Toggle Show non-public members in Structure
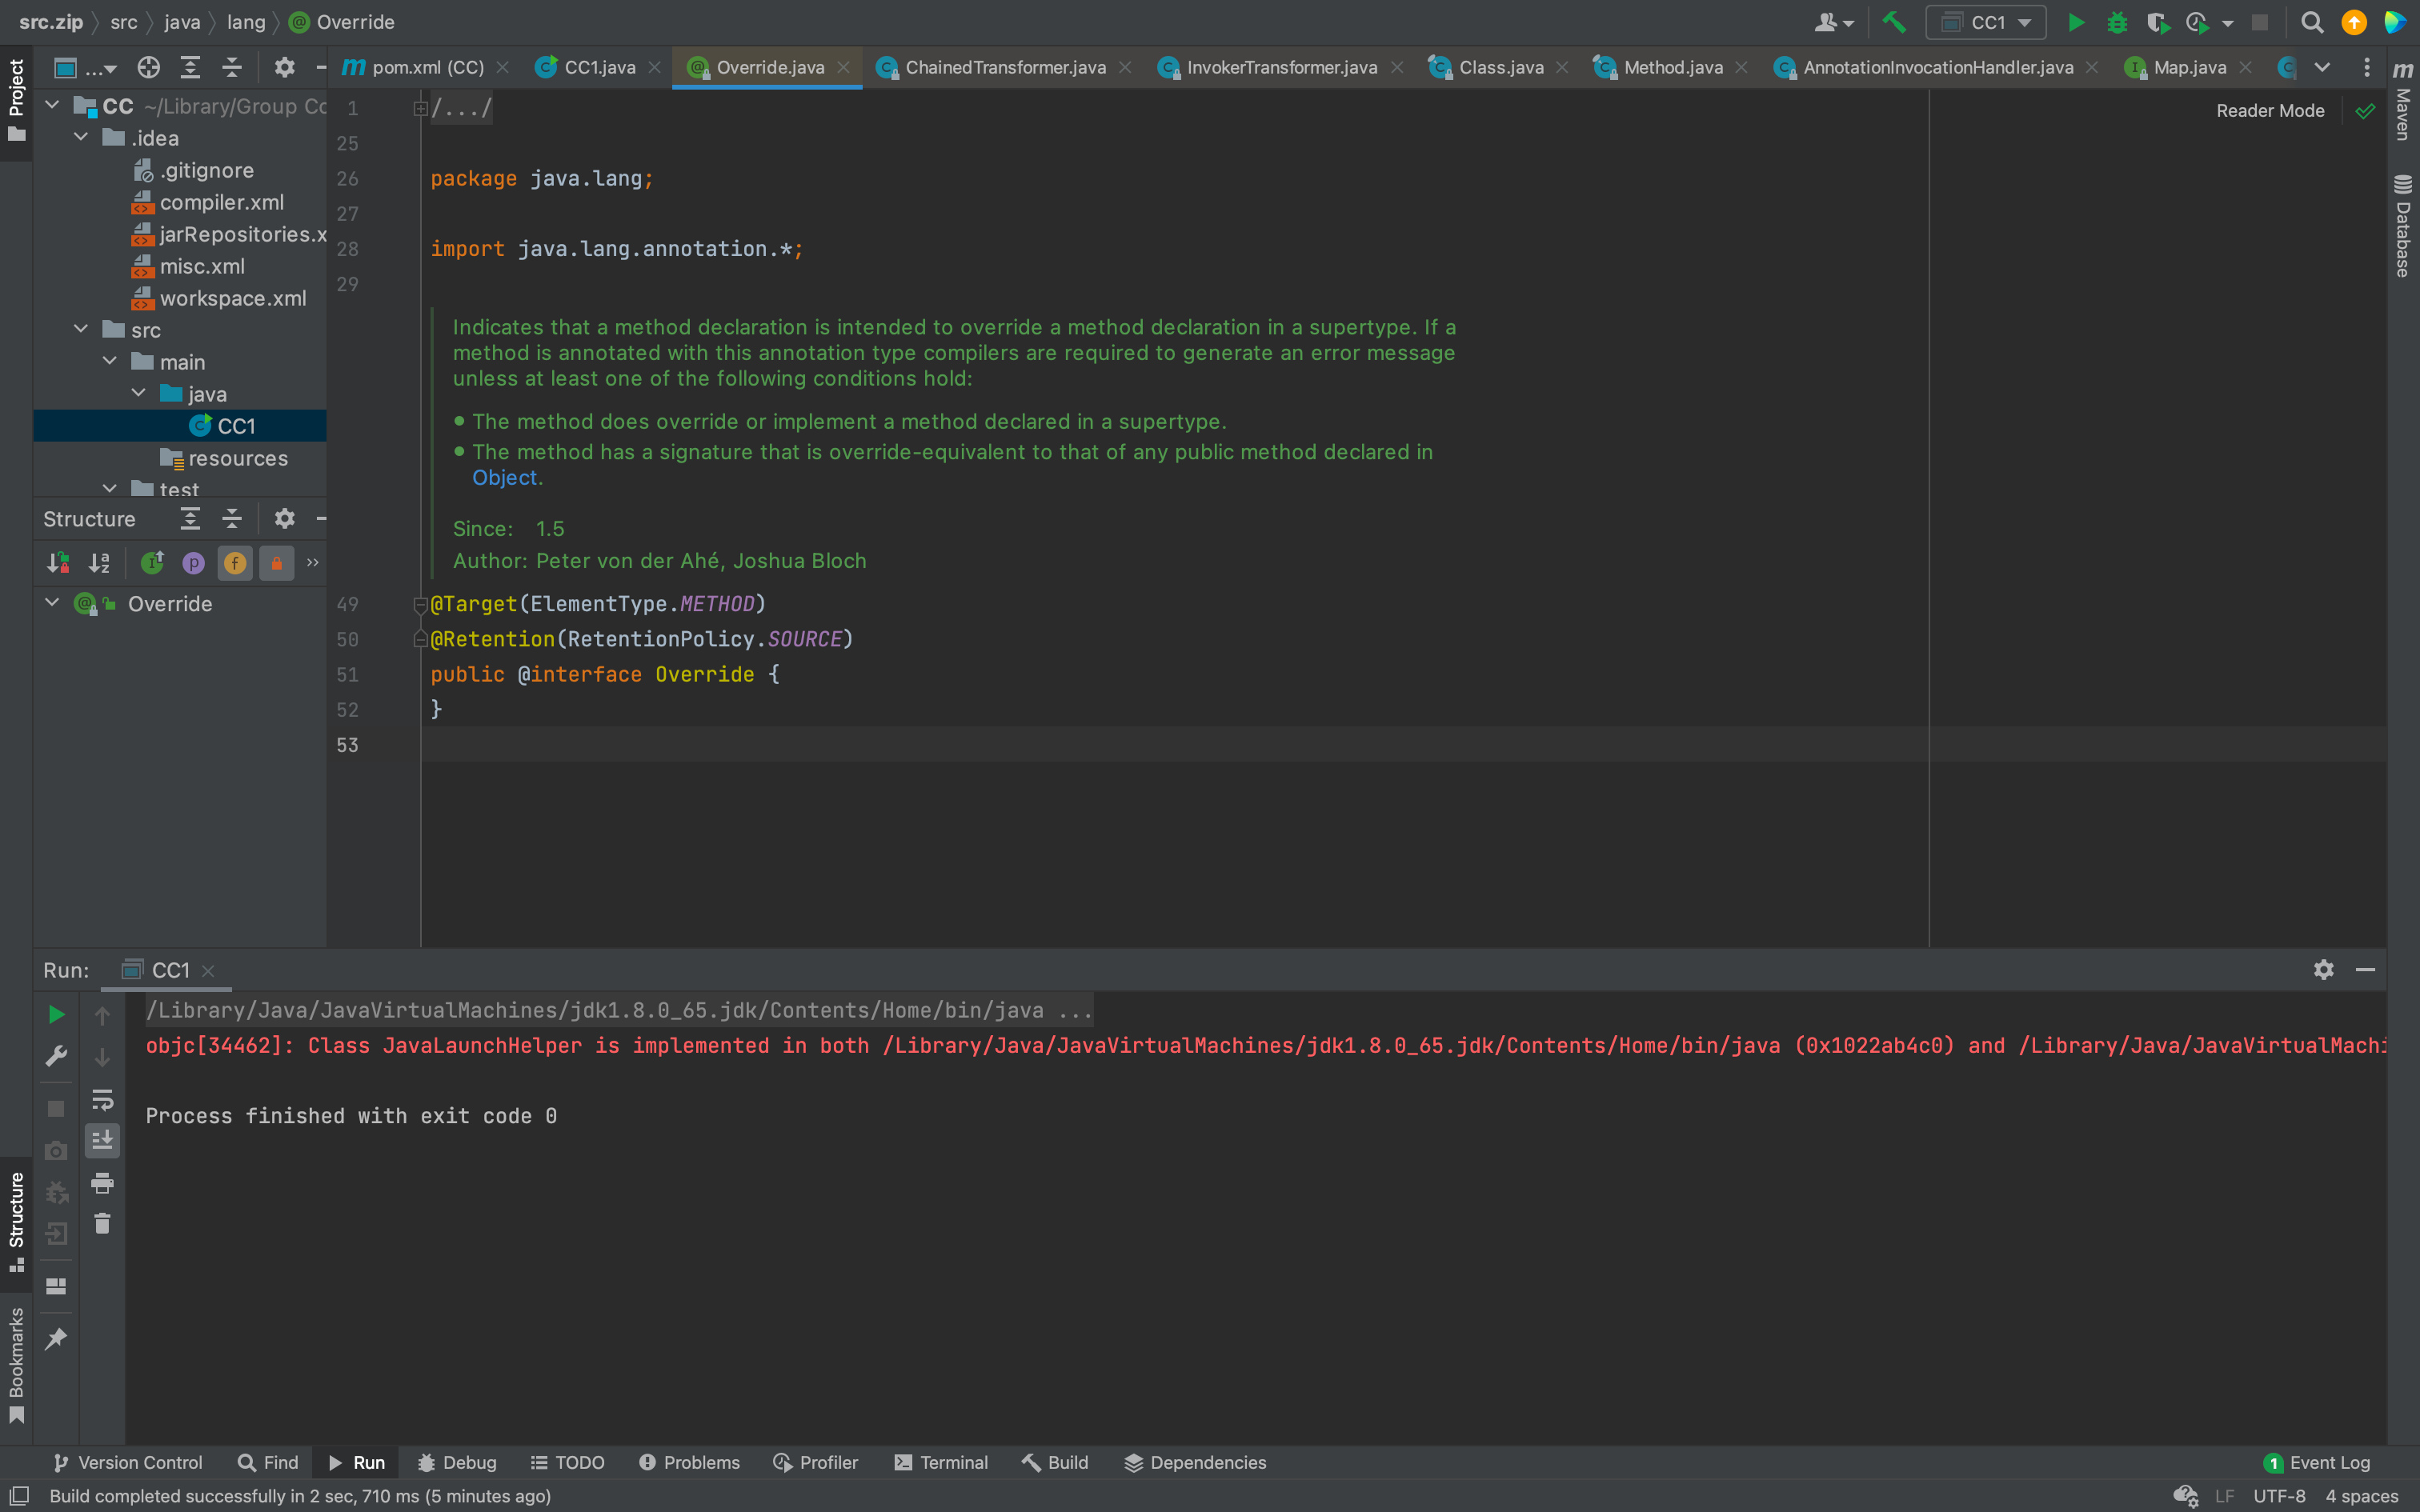This screenshot has height=1512, width=2420. coord(276,563)
